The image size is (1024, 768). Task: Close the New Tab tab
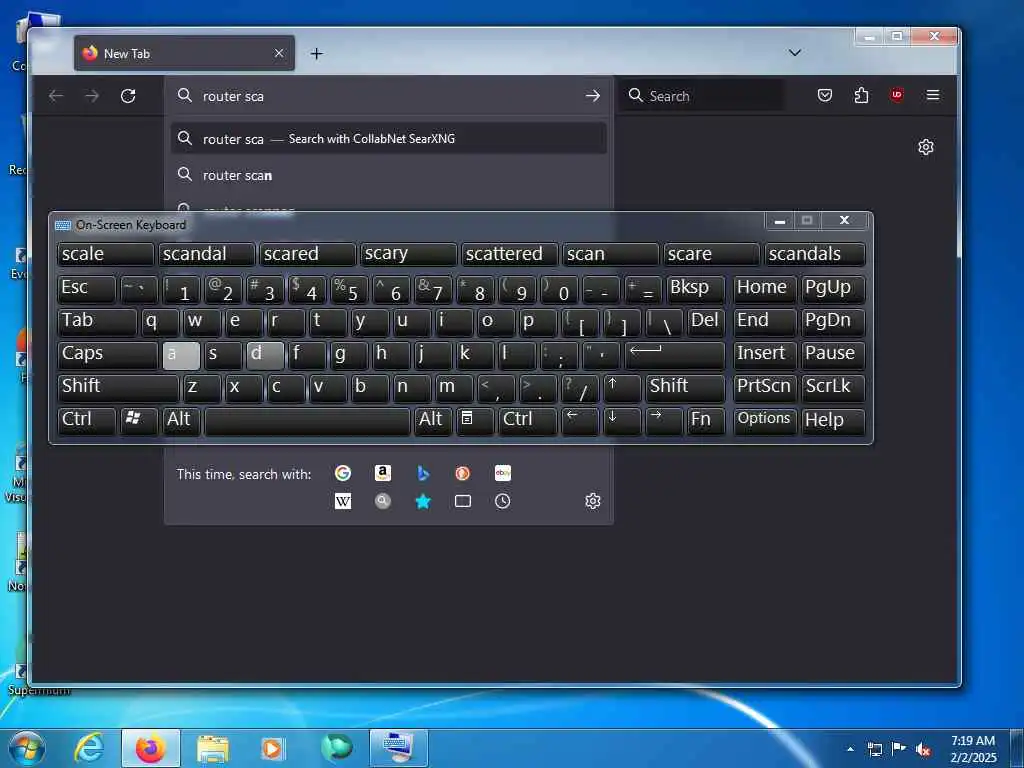point(279,53)
